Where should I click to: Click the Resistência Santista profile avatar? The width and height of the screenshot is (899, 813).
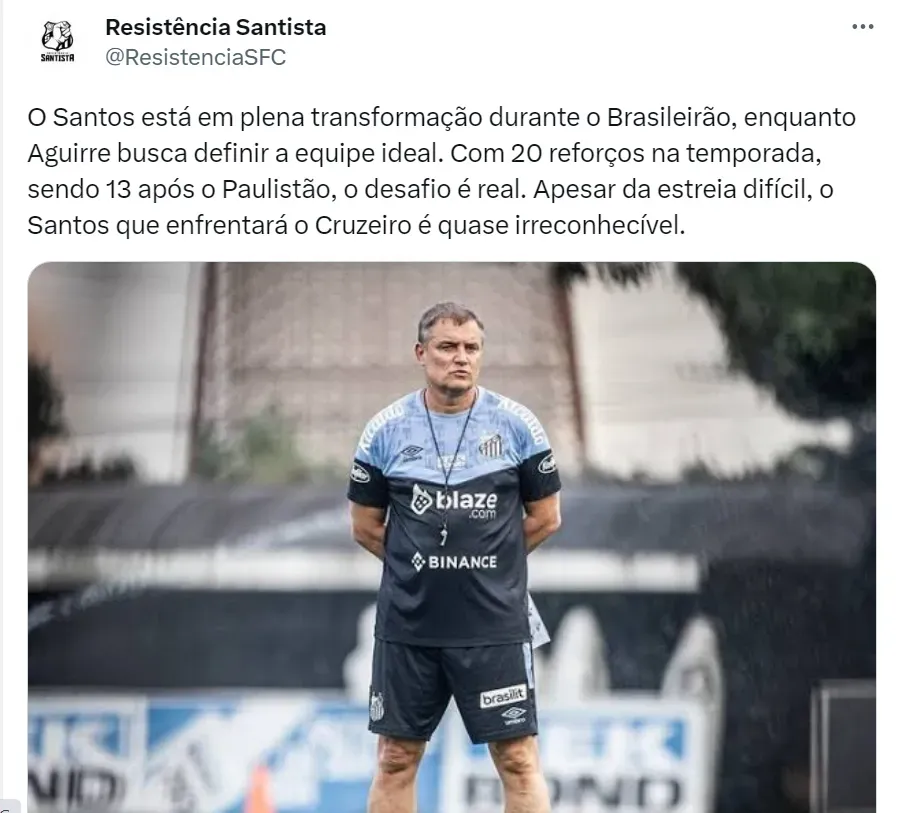57,42
